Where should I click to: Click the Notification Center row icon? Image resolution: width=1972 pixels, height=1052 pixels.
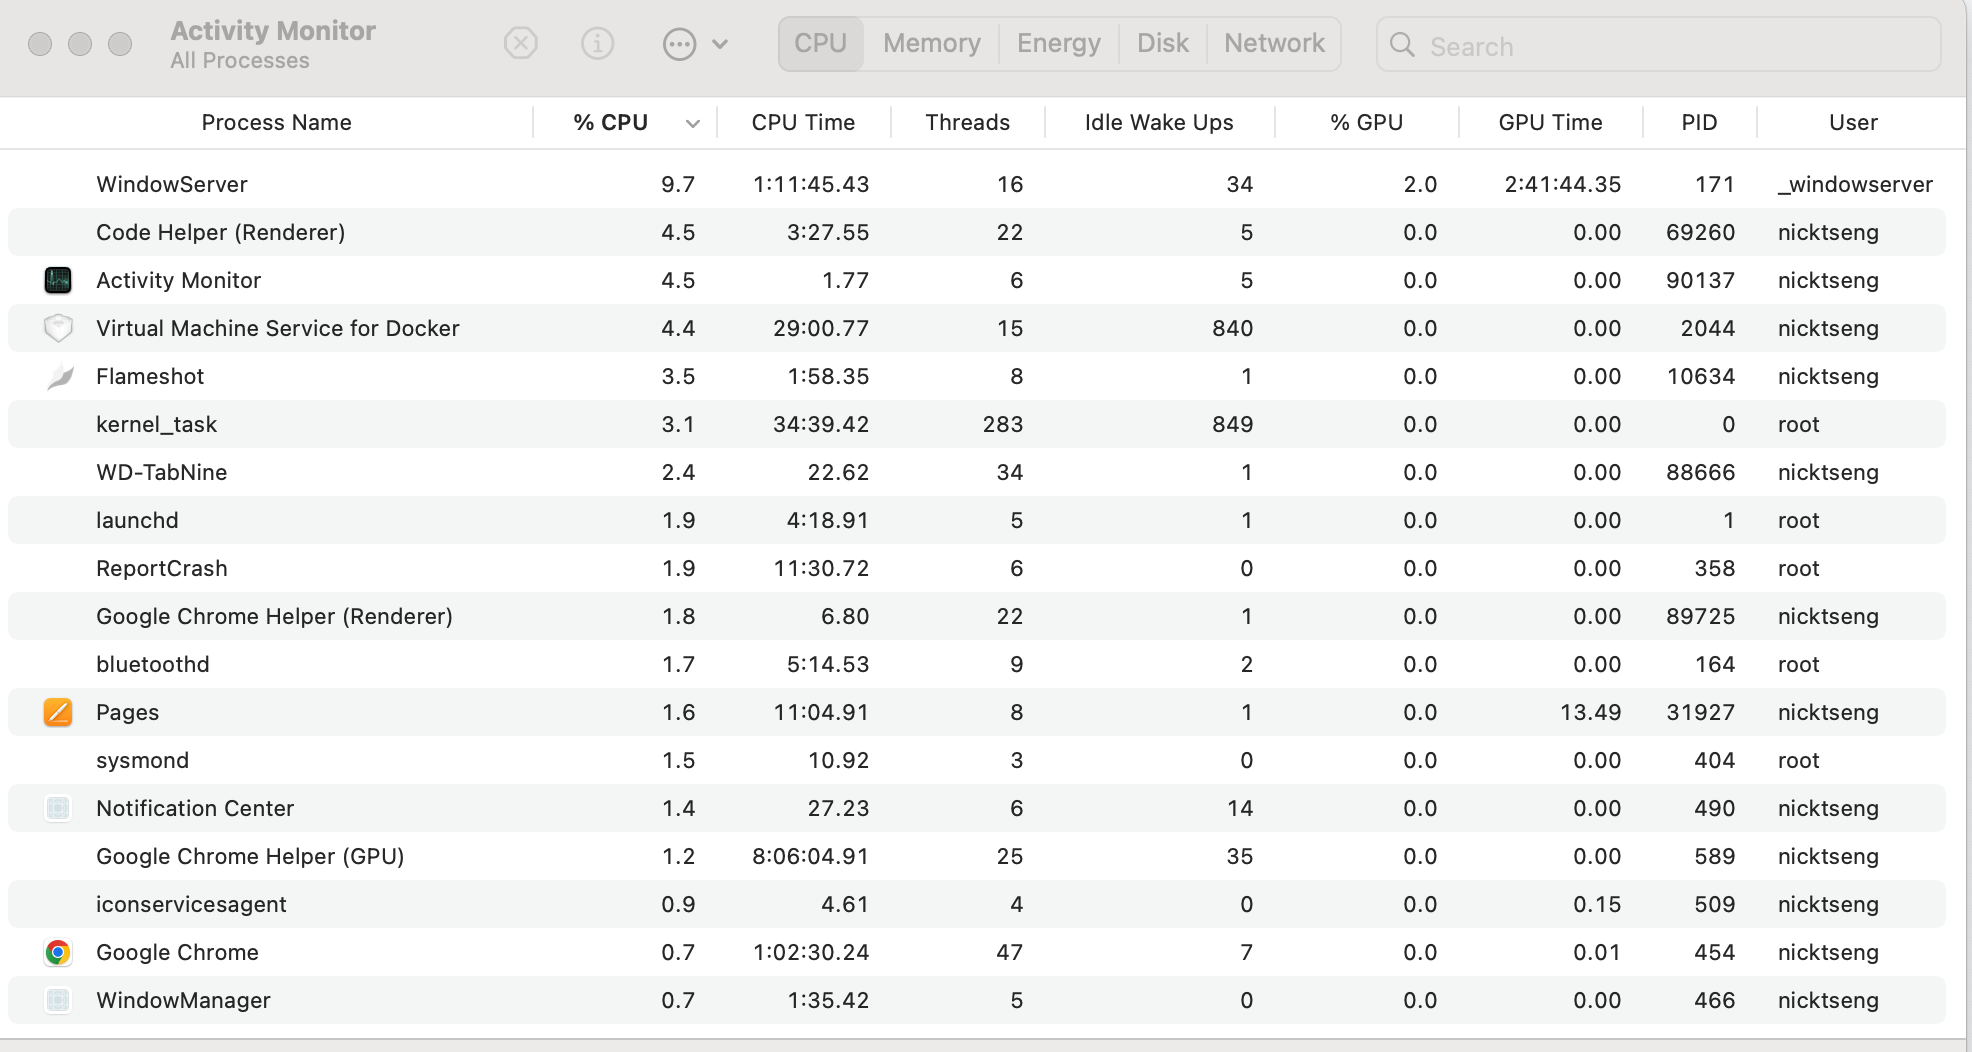coord(58,808)
